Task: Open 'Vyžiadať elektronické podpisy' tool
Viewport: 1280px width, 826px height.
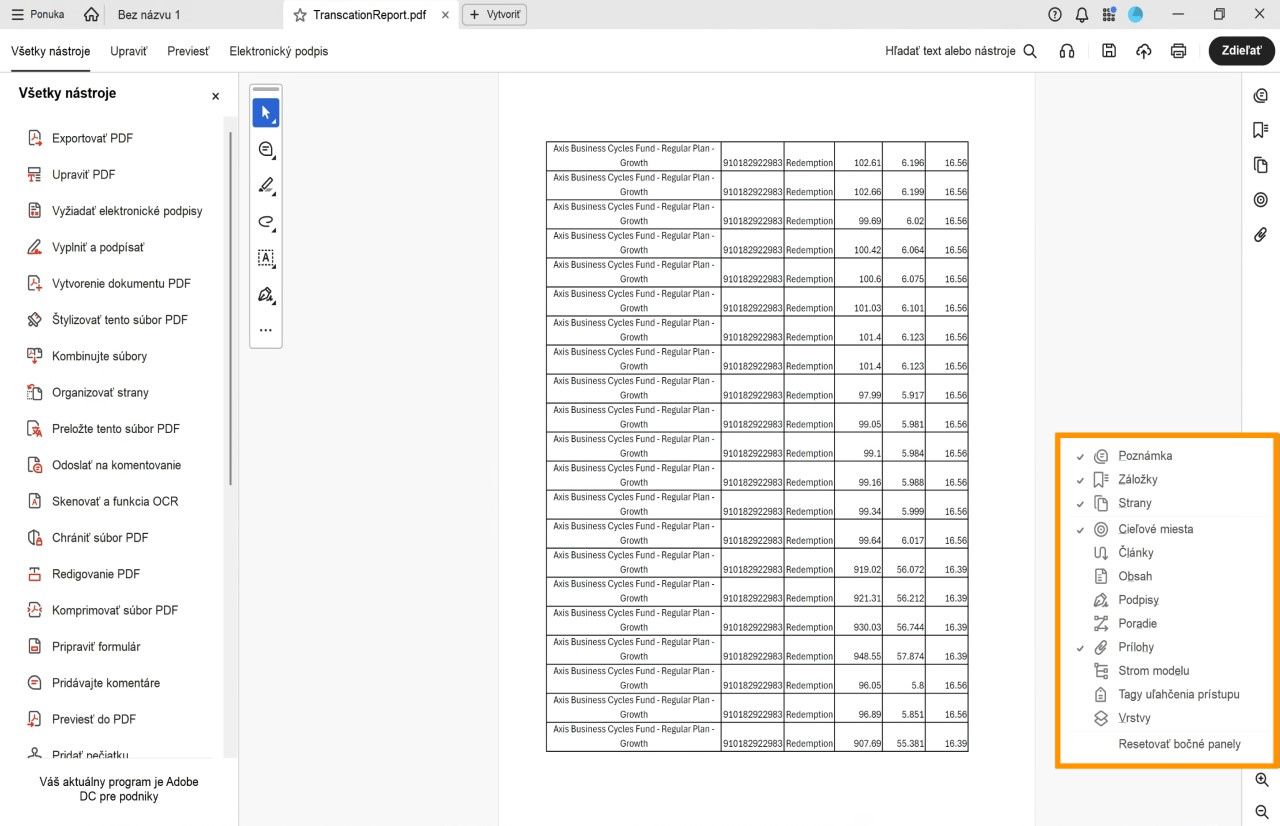Action: point(115,211)
